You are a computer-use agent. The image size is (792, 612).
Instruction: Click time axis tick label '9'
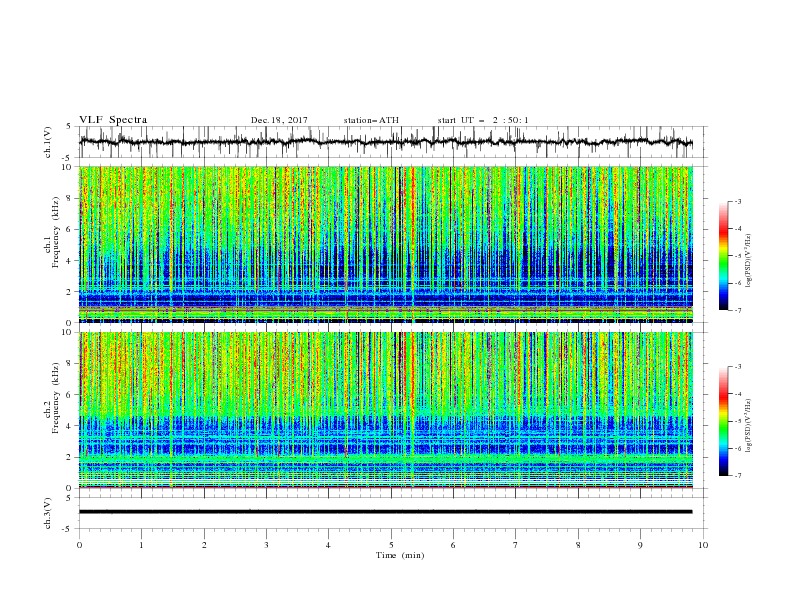point(640,545)
